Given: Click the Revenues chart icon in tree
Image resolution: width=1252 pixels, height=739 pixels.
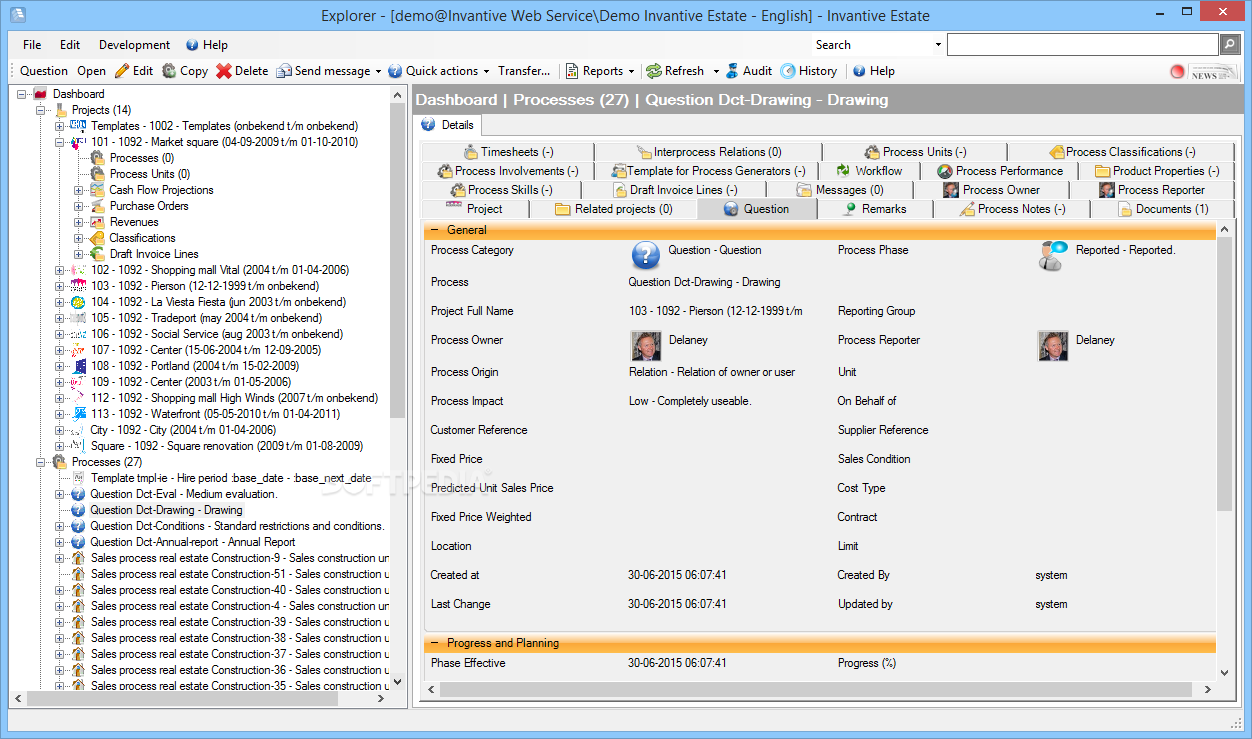Looking at the screenshot, I should point(97,222).
